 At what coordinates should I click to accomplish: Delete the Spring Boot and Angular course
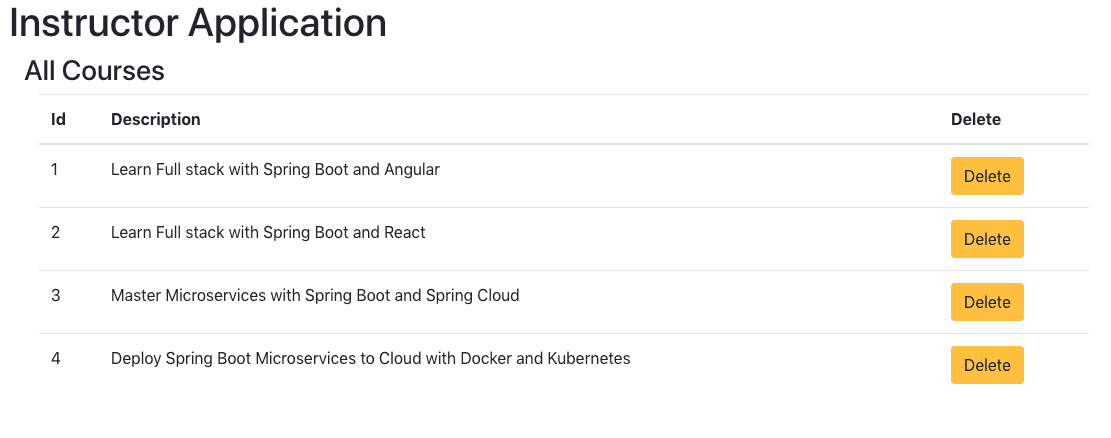987,176
